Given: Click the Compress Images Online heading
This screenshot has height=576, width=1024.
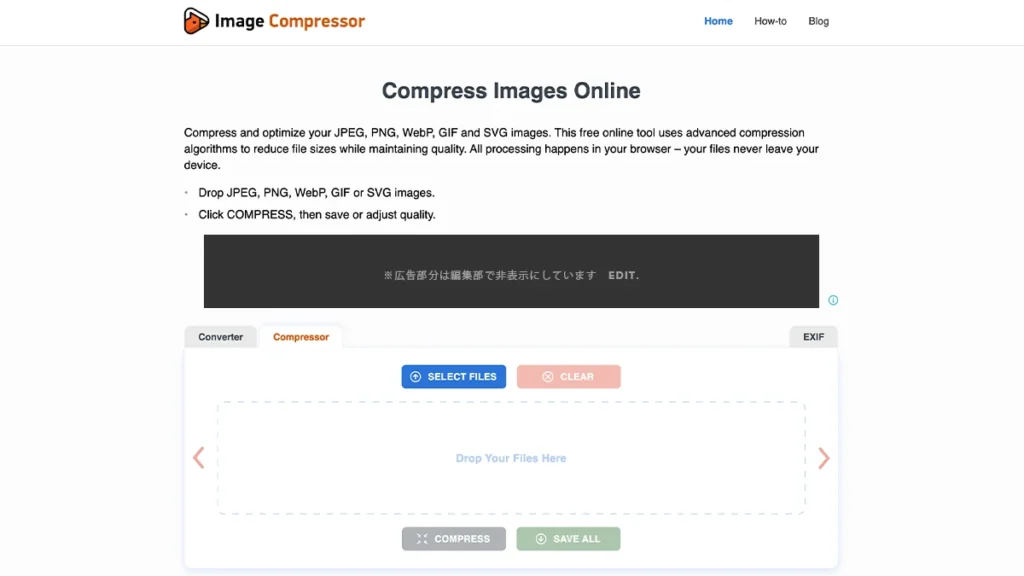Looking at the screenshot, I should 511,91.
